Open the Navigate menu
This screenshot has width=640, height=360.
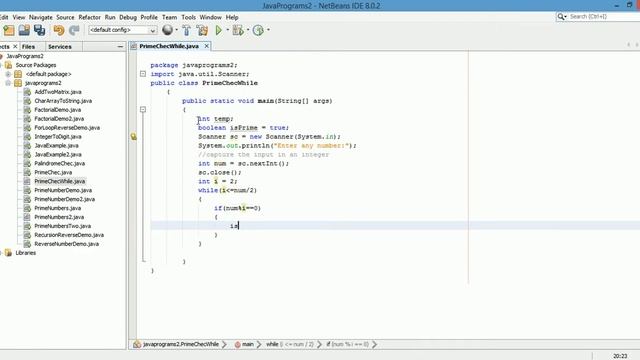coord(41,17)
